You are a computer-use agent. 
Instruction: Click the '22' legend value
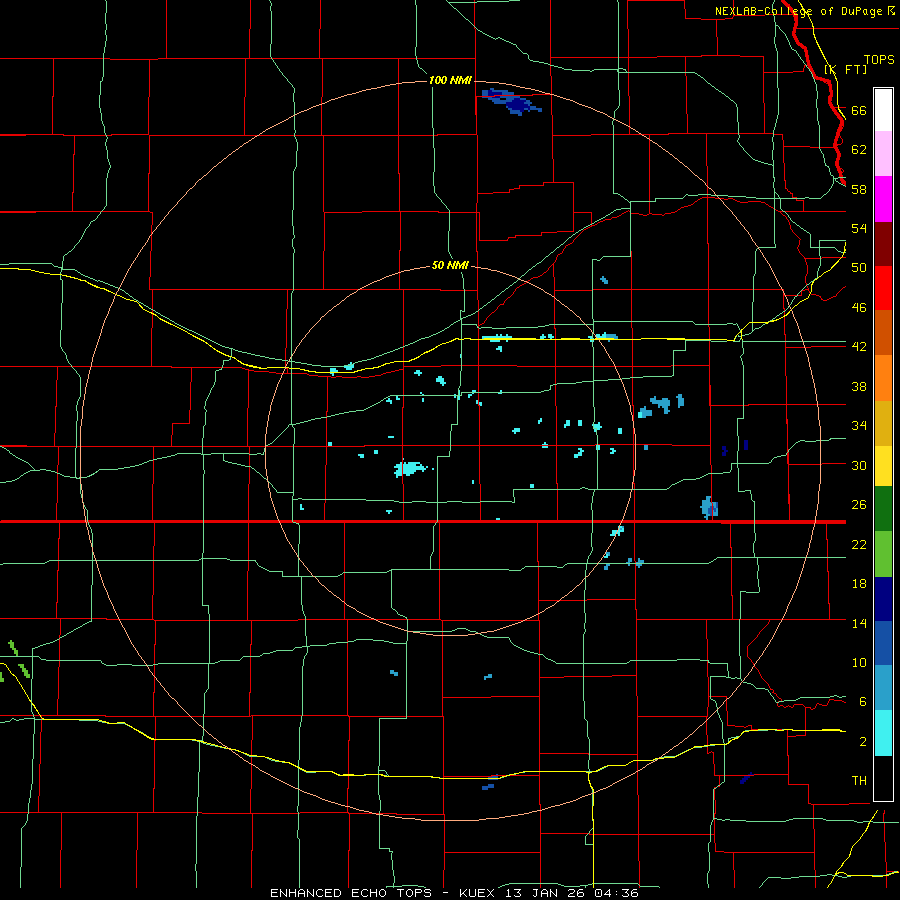859,544
